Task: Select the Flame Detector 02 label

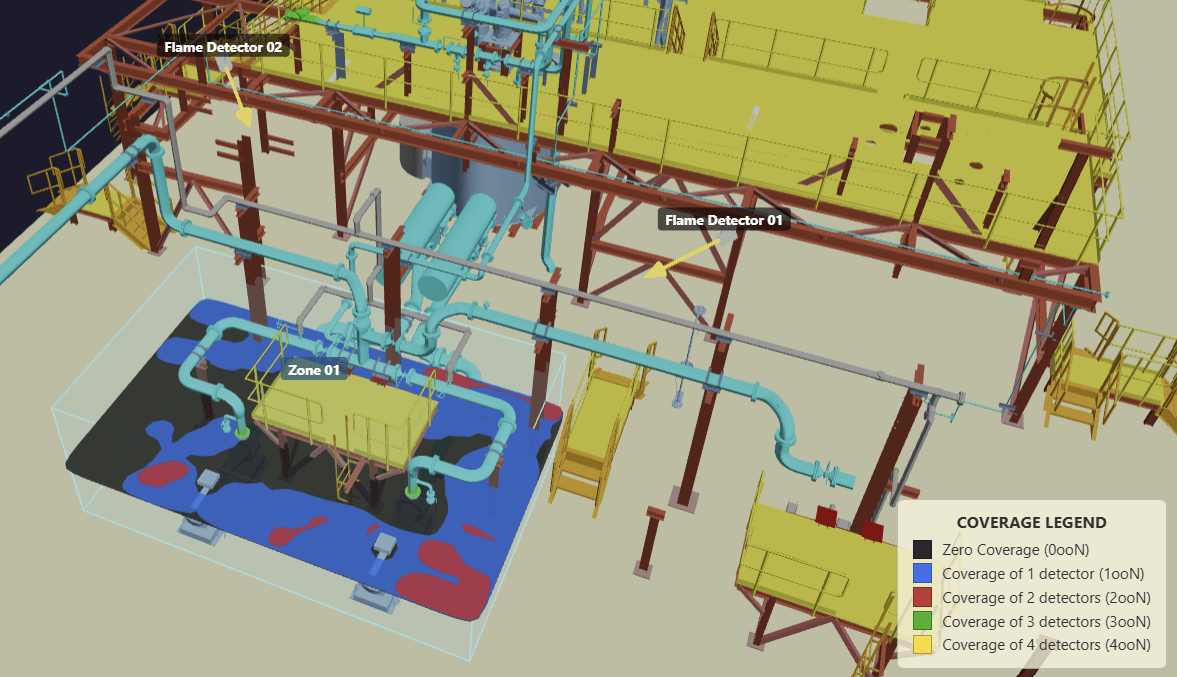Action: pos(225,46)
